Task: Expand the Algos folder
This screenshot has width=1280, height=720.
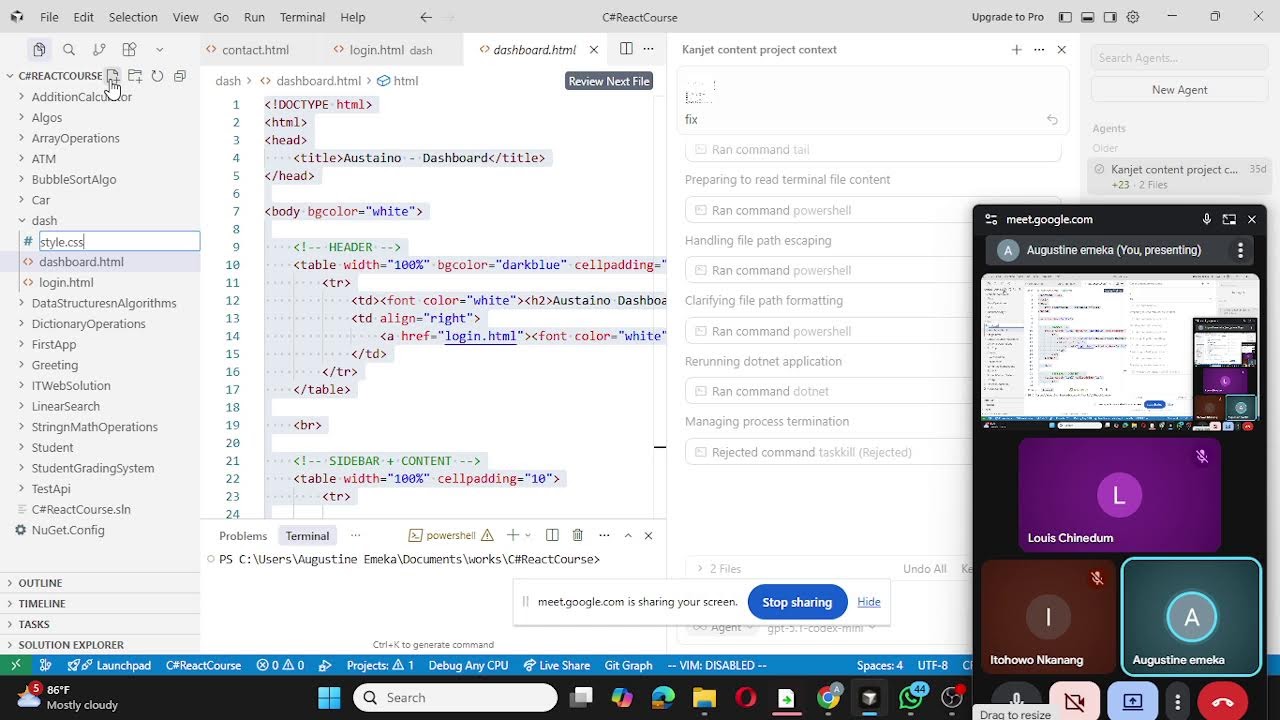Action: [47, 117]
